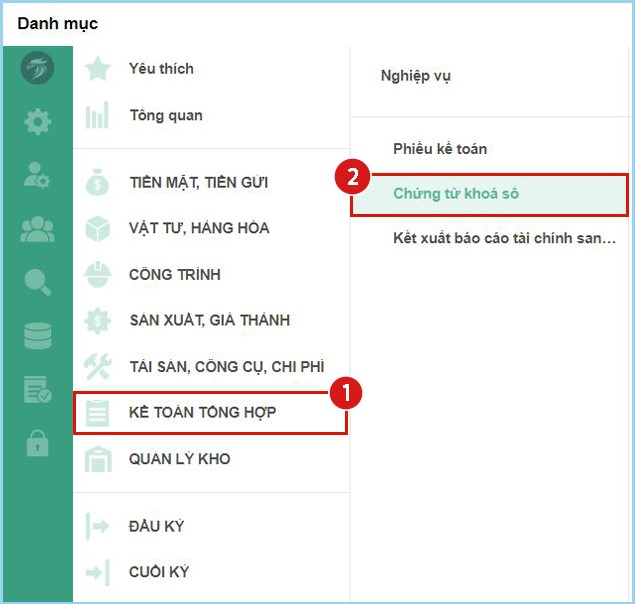635x604 pixels.
Task: Click the magnifier search icon in sidebar
Action: tap(37, 283)
